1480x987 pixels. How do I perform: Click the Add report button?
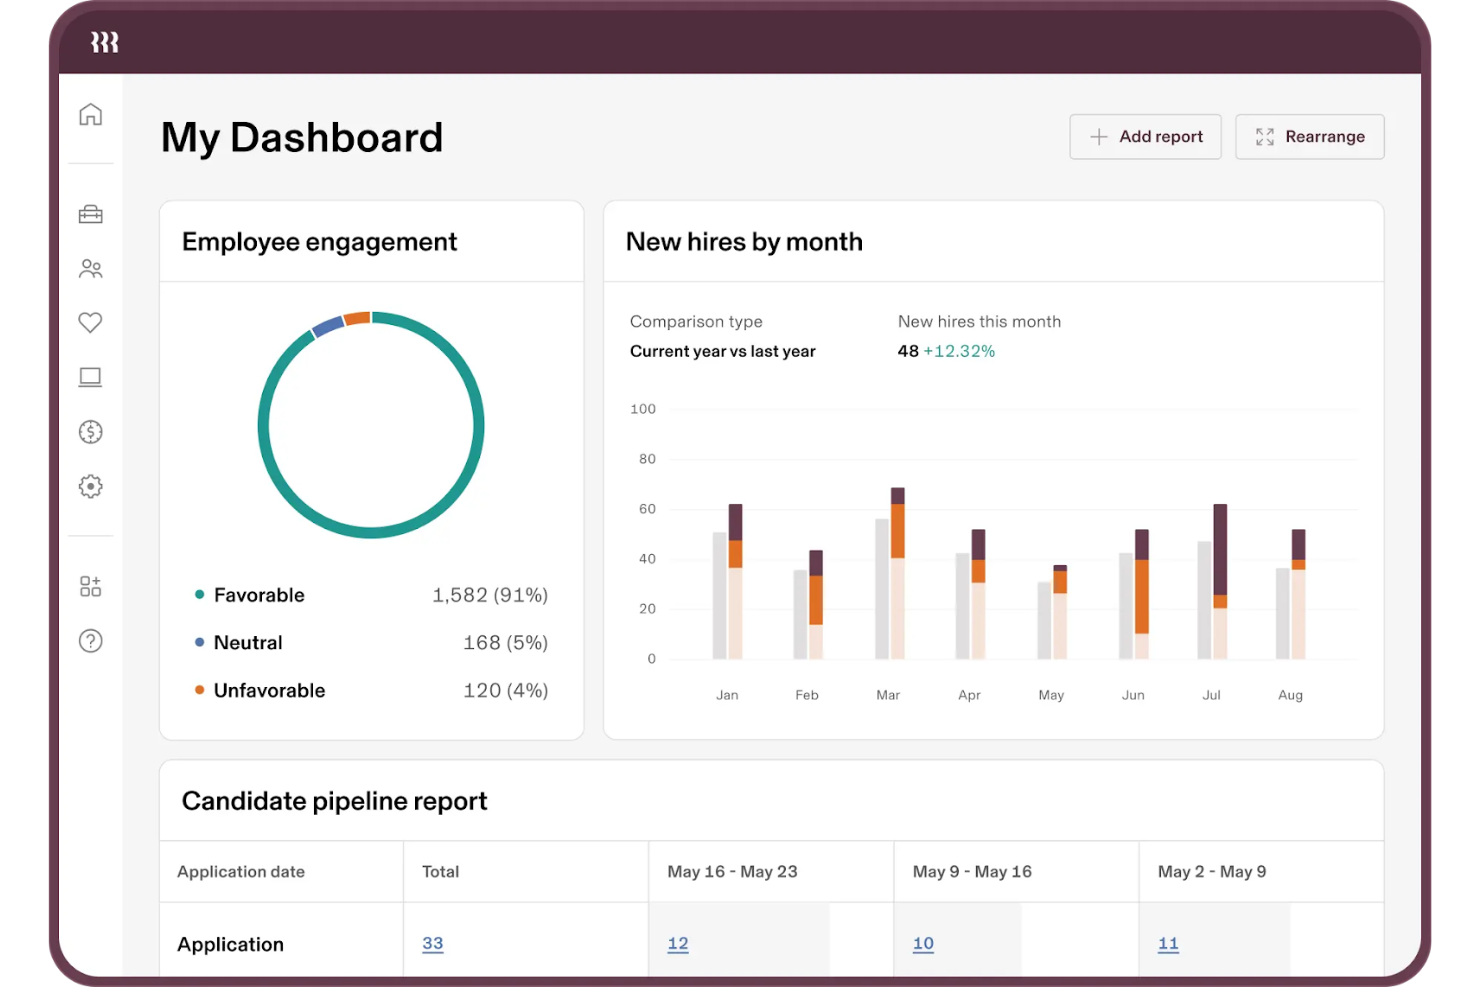pos(1145,136)
